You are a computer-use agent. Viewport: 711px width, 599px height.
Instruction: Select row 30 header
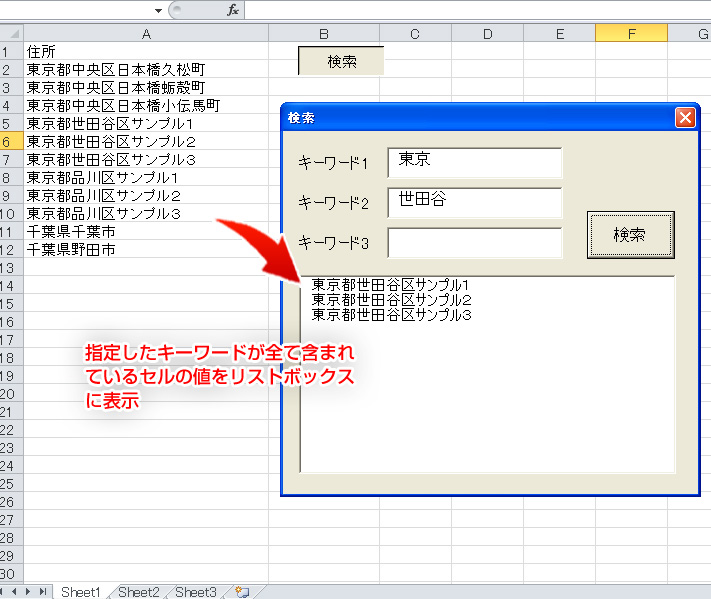tap(11, 574)
